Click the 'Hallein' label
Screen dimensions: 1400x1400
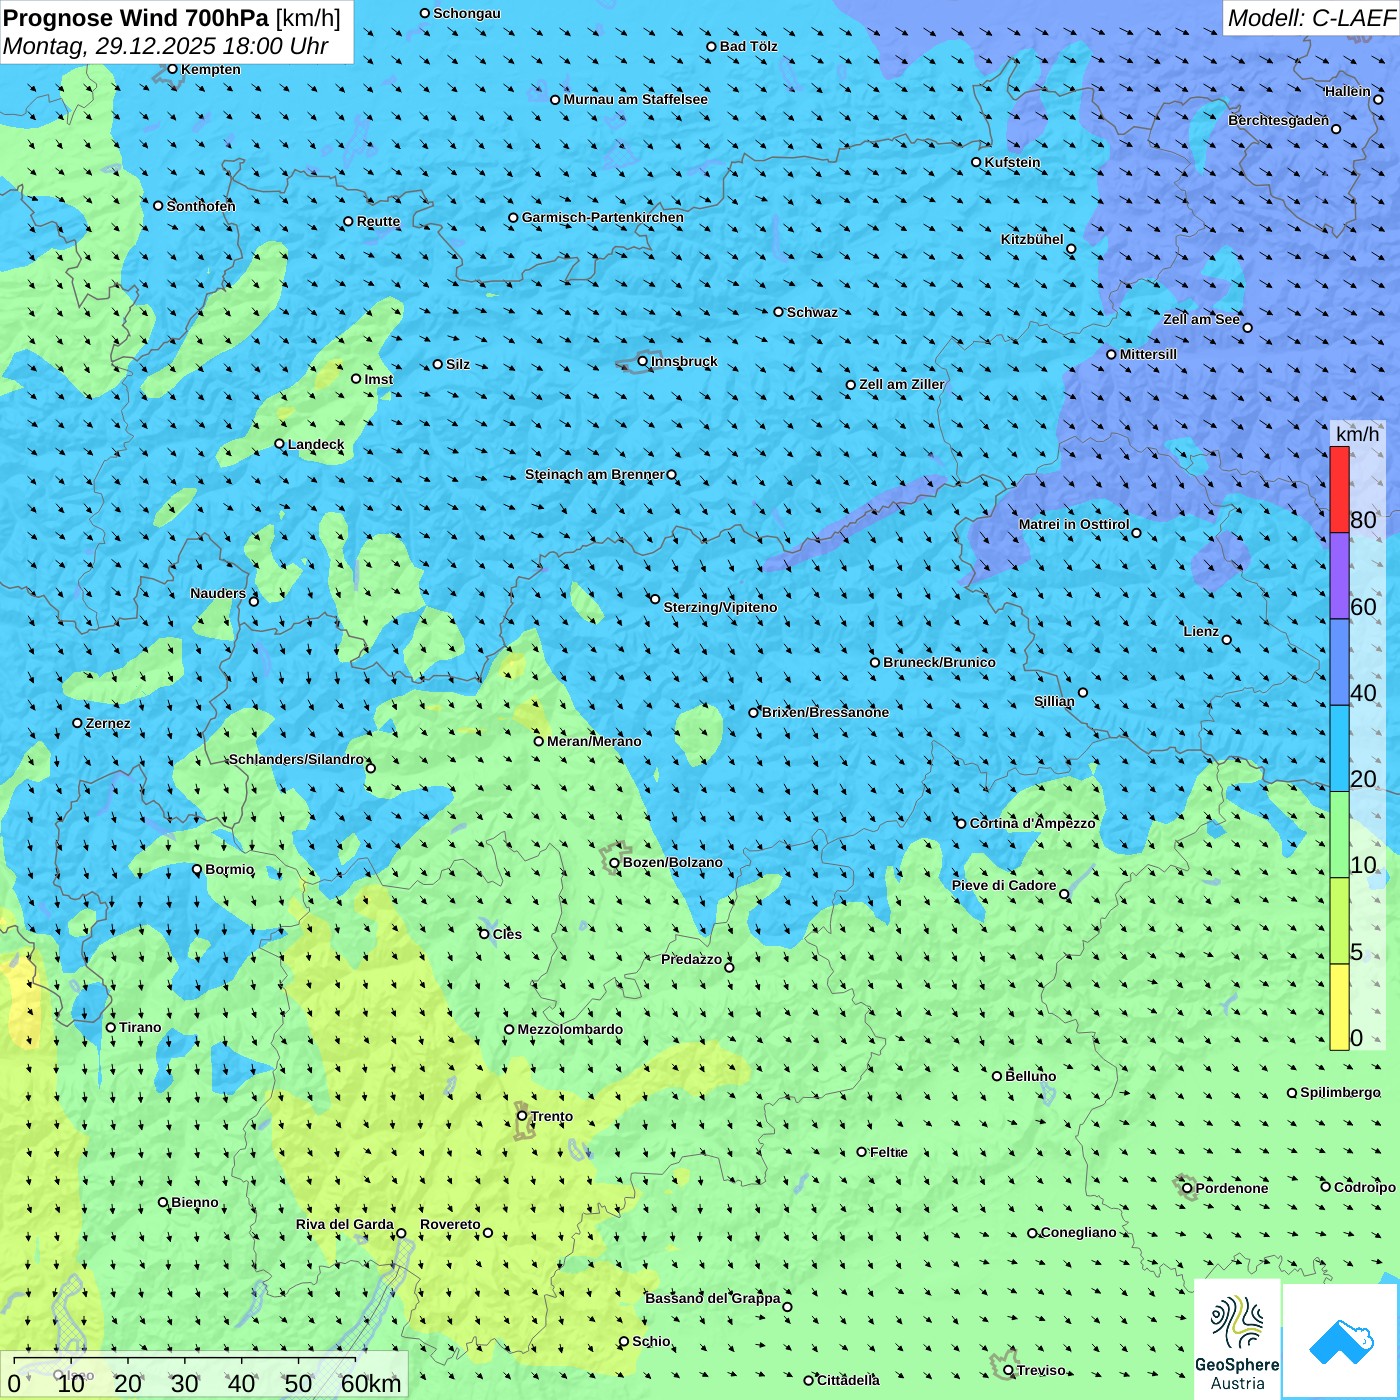coord(1347,91)
